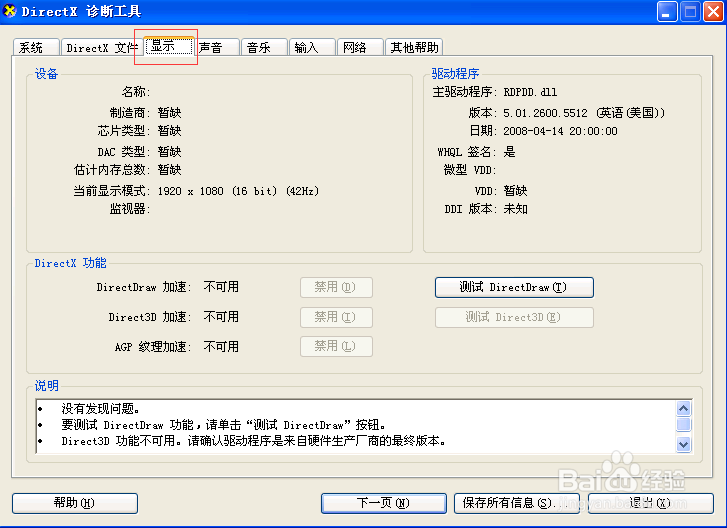Go to the 输入 tab
This screenshot has height=528, width=727.
pyautogui.click(x=312, y=47)
